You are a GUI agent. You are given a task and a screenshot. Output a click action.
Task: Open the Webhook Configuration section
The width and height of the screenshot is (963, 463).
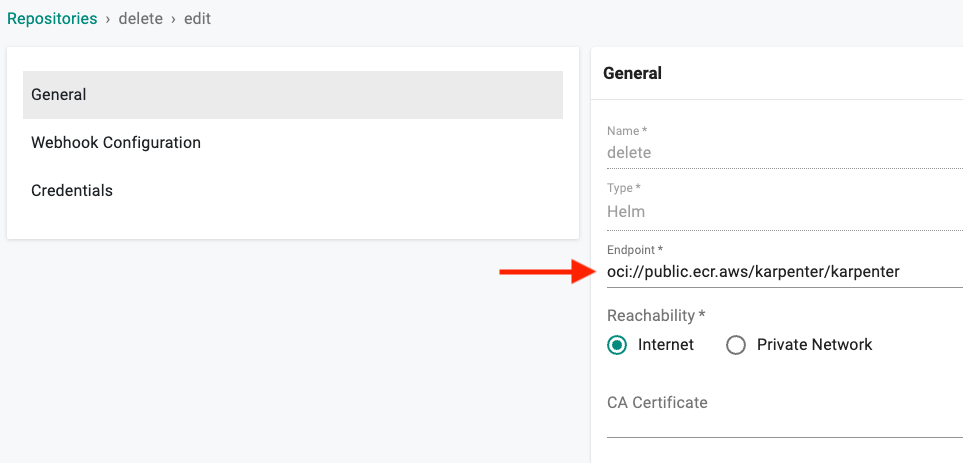(293, 142)
